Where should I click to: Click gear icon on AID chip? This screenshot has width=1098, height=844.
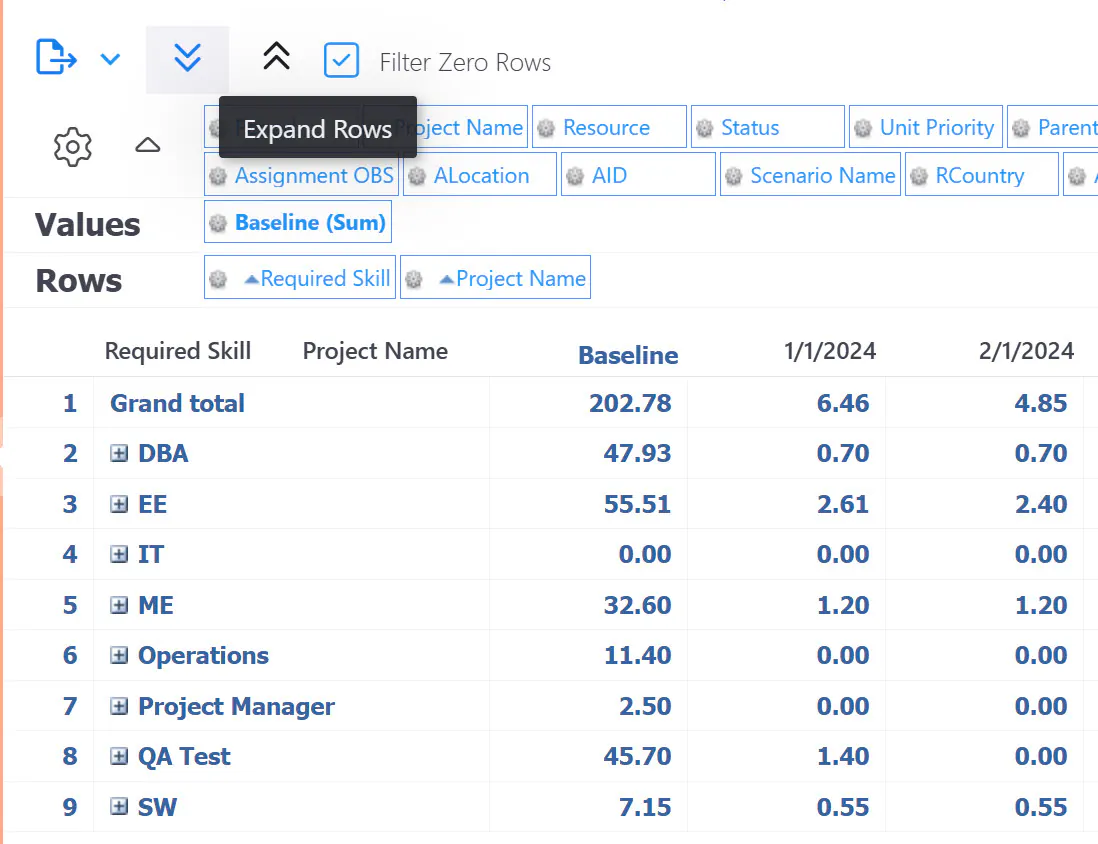click(x=575, y=176)
